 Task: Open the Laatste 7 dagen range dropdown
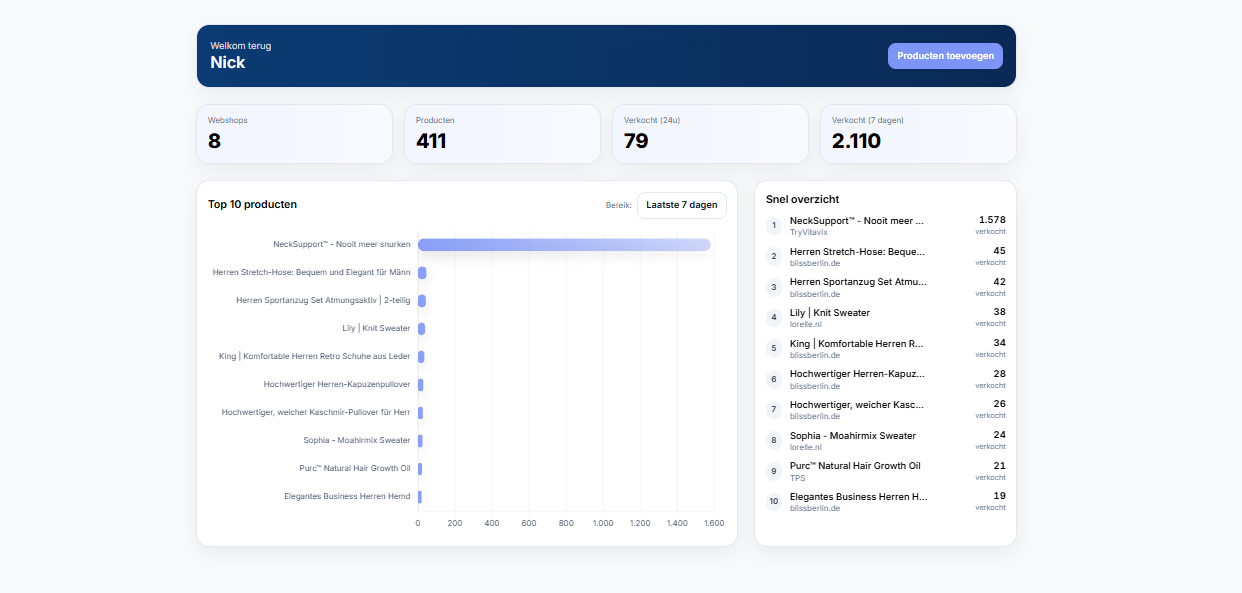[x=681, y=205]
